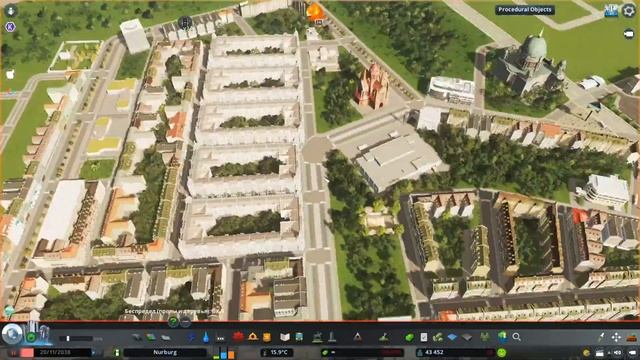This screenshot has height=360, width=640.
Task: Adjust the small slider beside the info globe
Action: [76, 338]
